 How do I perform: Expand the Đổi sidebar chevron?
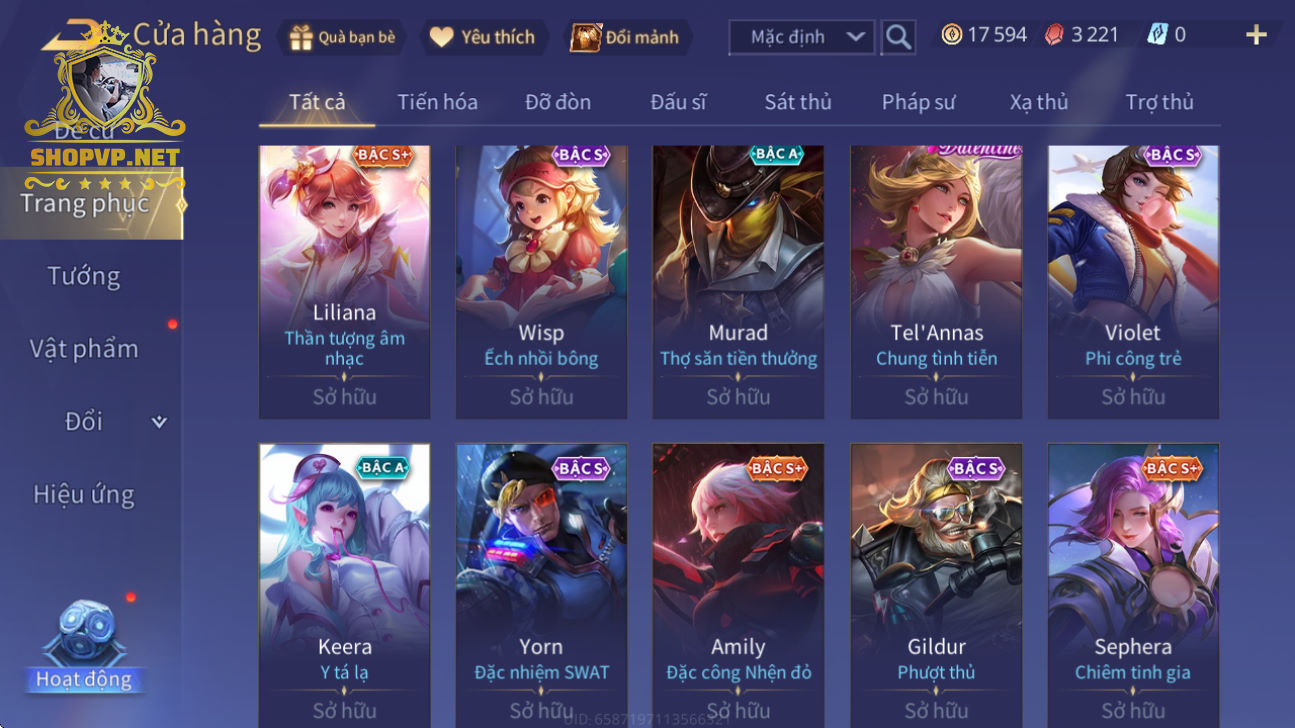[159, 422]
